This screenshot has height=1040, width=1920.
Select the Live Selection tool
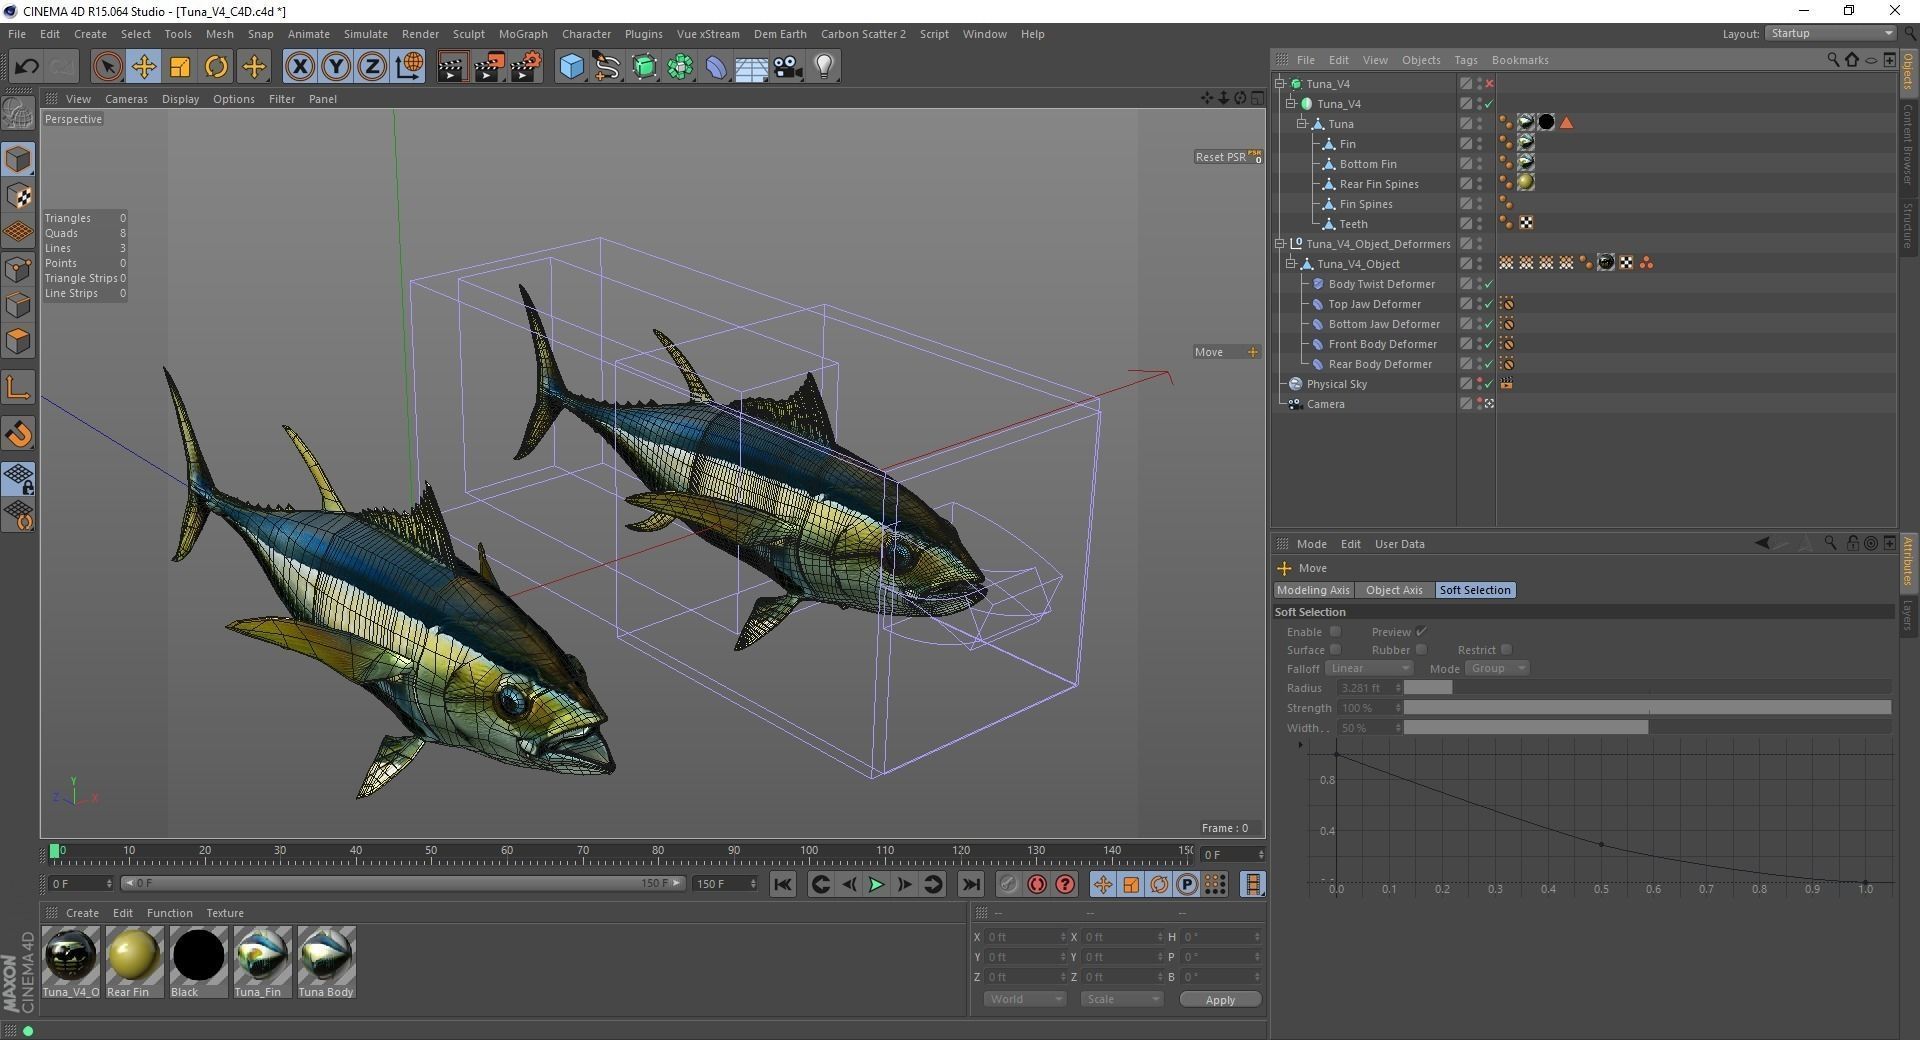pyautogui.click(x=107, y=67)
